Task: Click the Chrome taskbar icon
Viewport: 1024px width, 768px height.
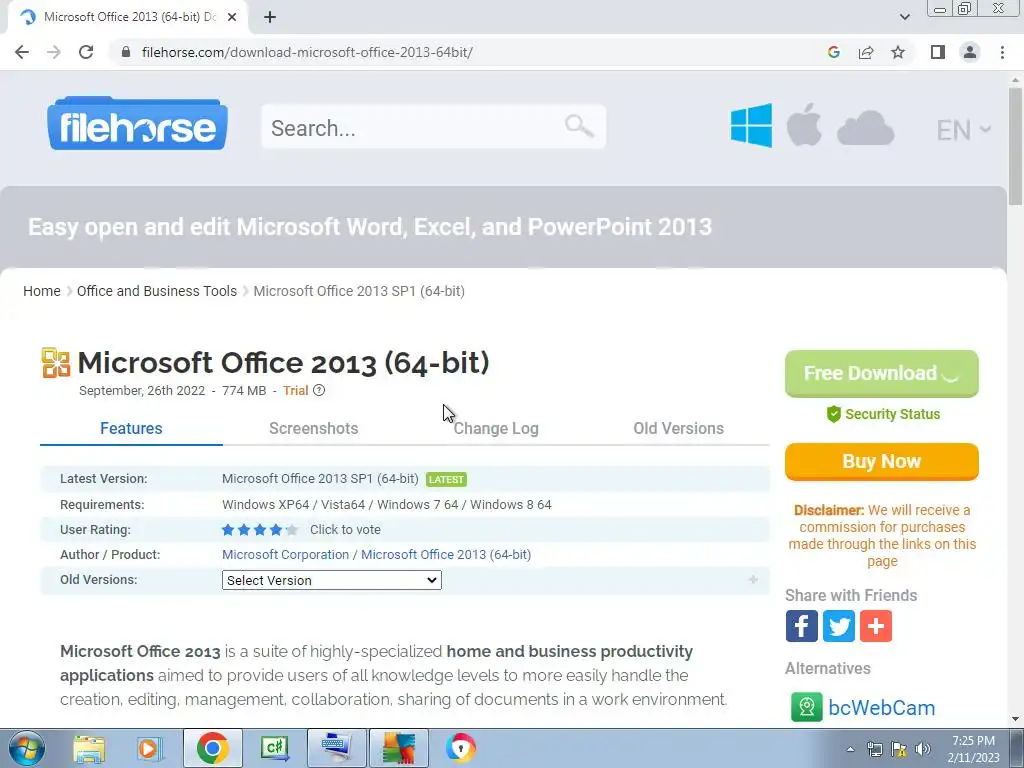Action: tap(212, 748)
